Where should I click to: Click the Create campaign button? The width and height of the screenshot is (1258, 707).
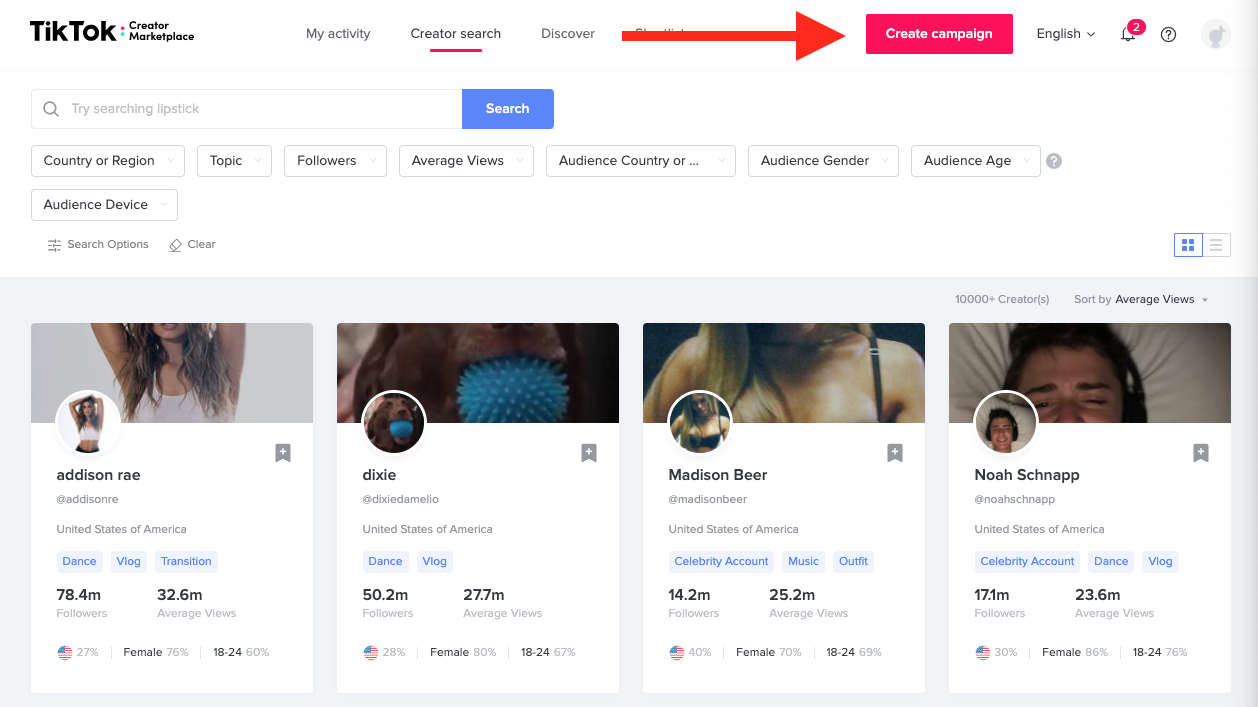[939, 34]
